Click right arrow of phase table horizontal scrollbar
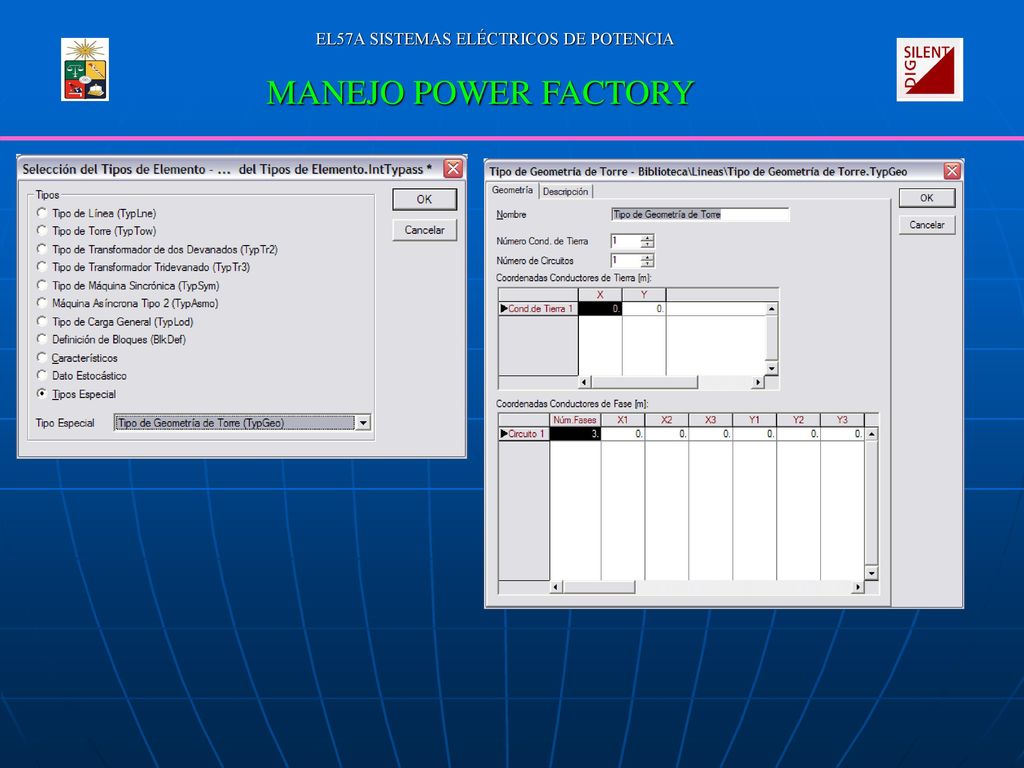Viewport: 1024px width, 768px height. click(858, 587)
